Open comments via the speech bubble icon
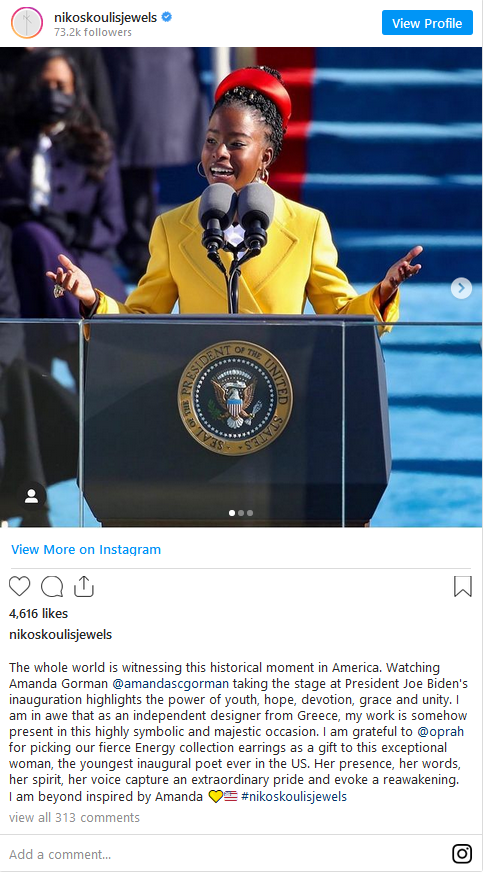This screenshot has height=872, width=484. click(x=52, y=587)
